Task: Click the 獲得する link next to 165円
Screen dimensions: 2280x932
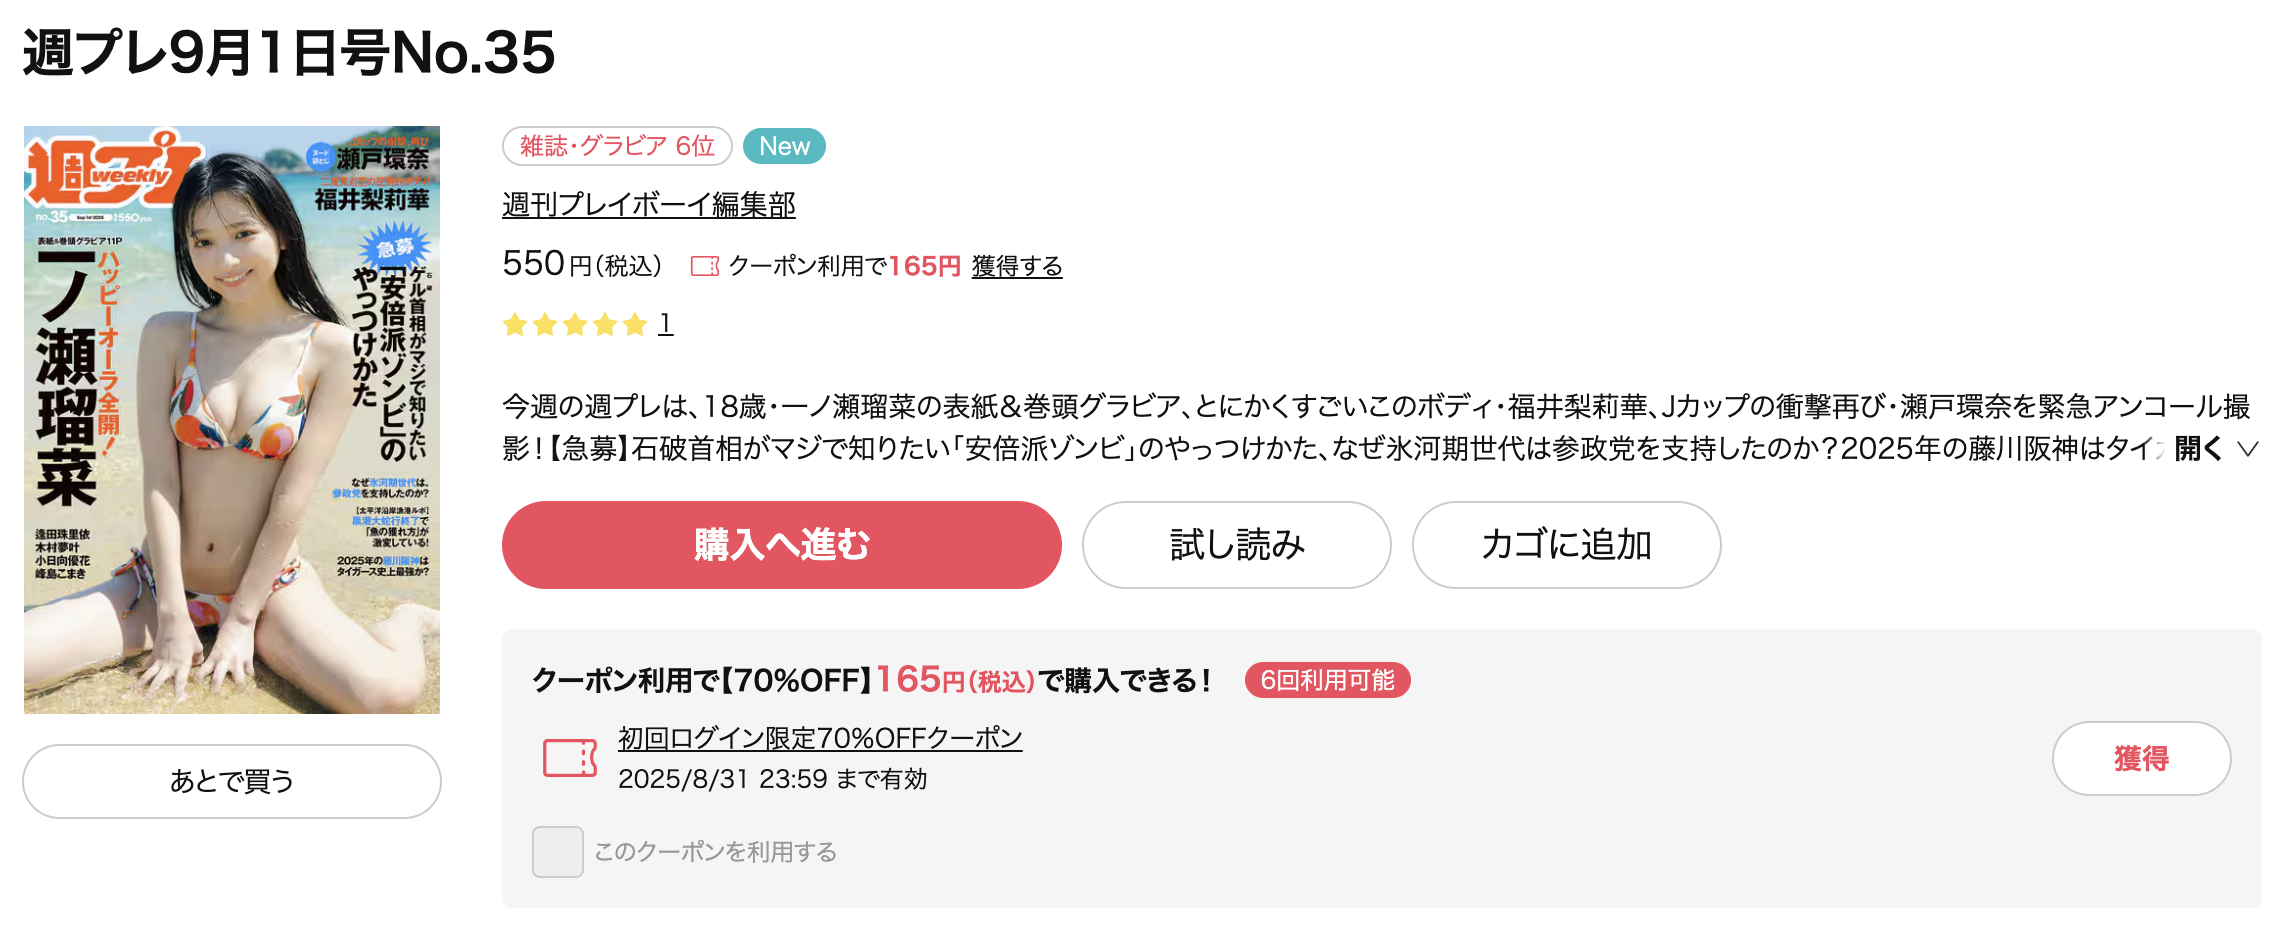Action: point(1017,266)
